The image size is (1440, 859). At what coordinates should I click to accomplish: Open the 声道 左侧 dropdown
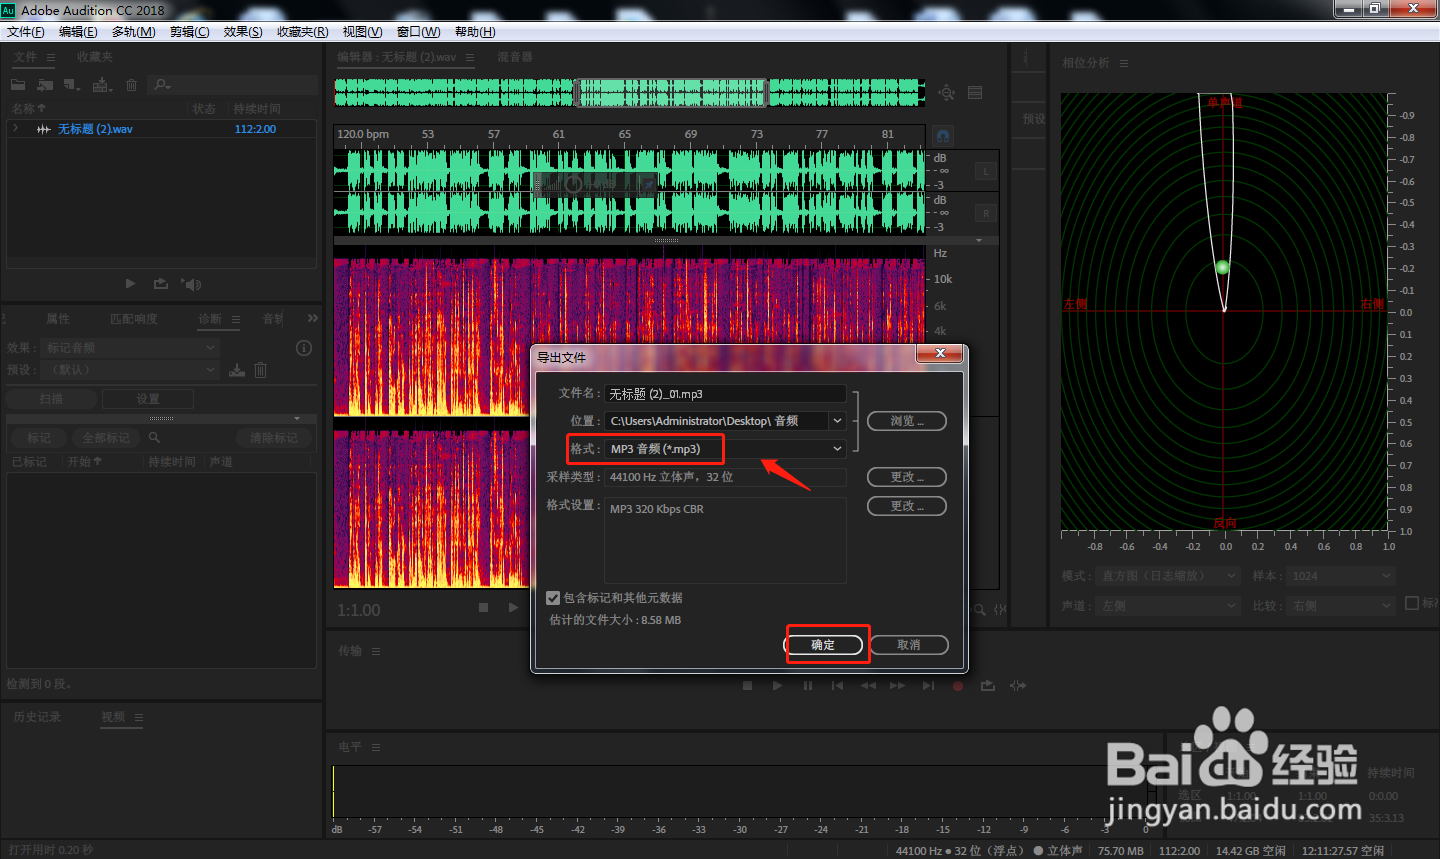[x=1169, y=606]
